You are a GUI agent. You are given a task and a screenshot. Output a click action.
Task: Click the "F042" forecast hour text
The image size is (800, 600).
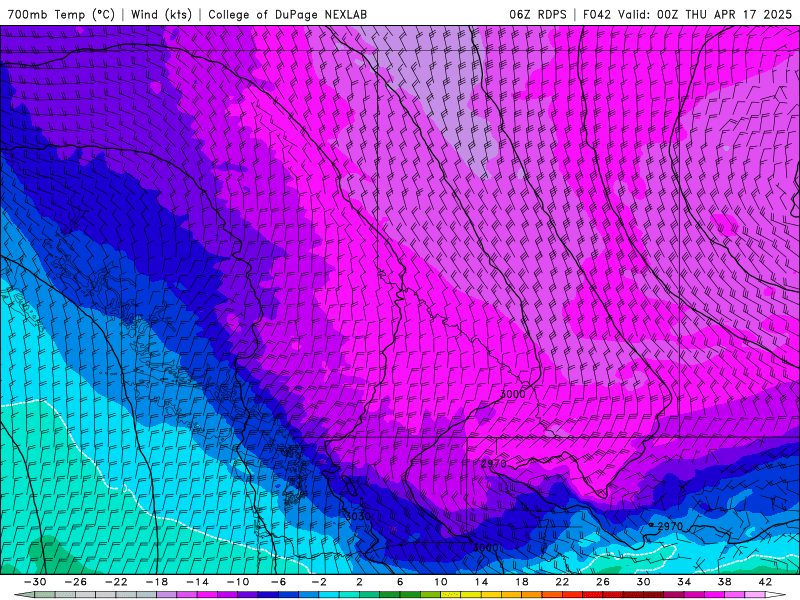click(x=596, y=14)
